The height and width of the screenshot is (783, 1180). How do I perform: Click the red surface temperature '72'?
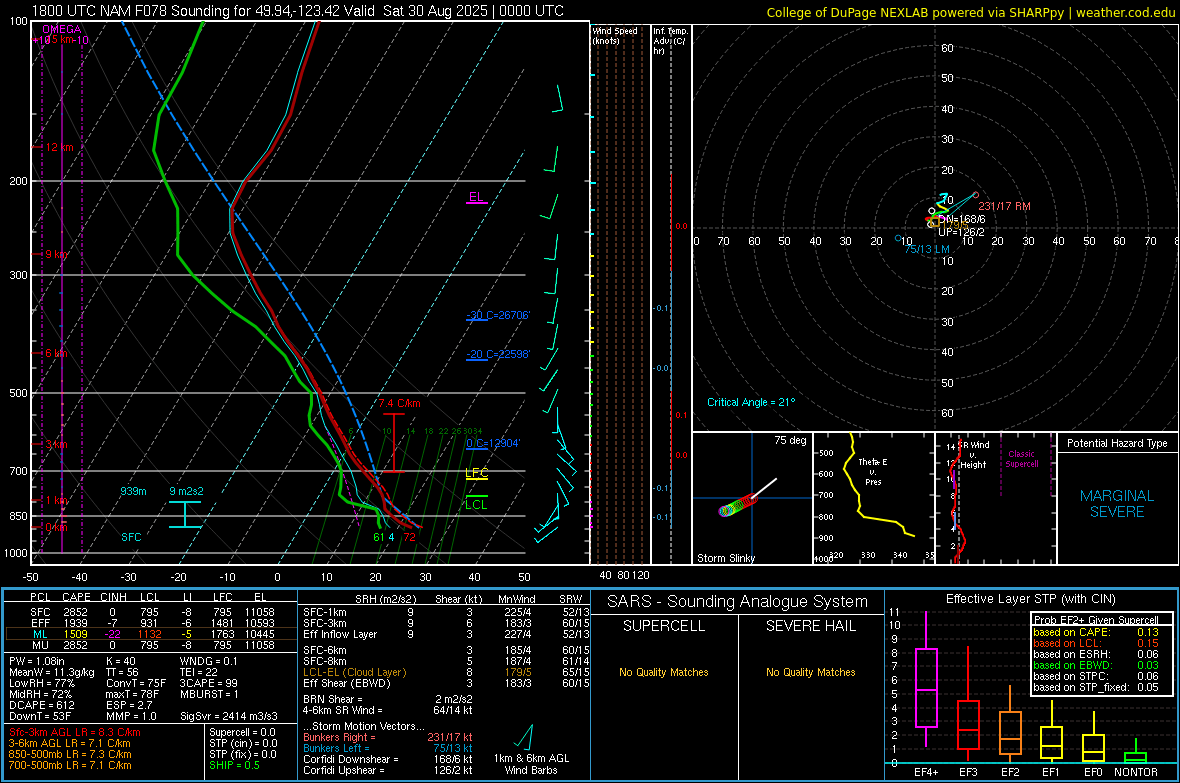pos(409,537)
